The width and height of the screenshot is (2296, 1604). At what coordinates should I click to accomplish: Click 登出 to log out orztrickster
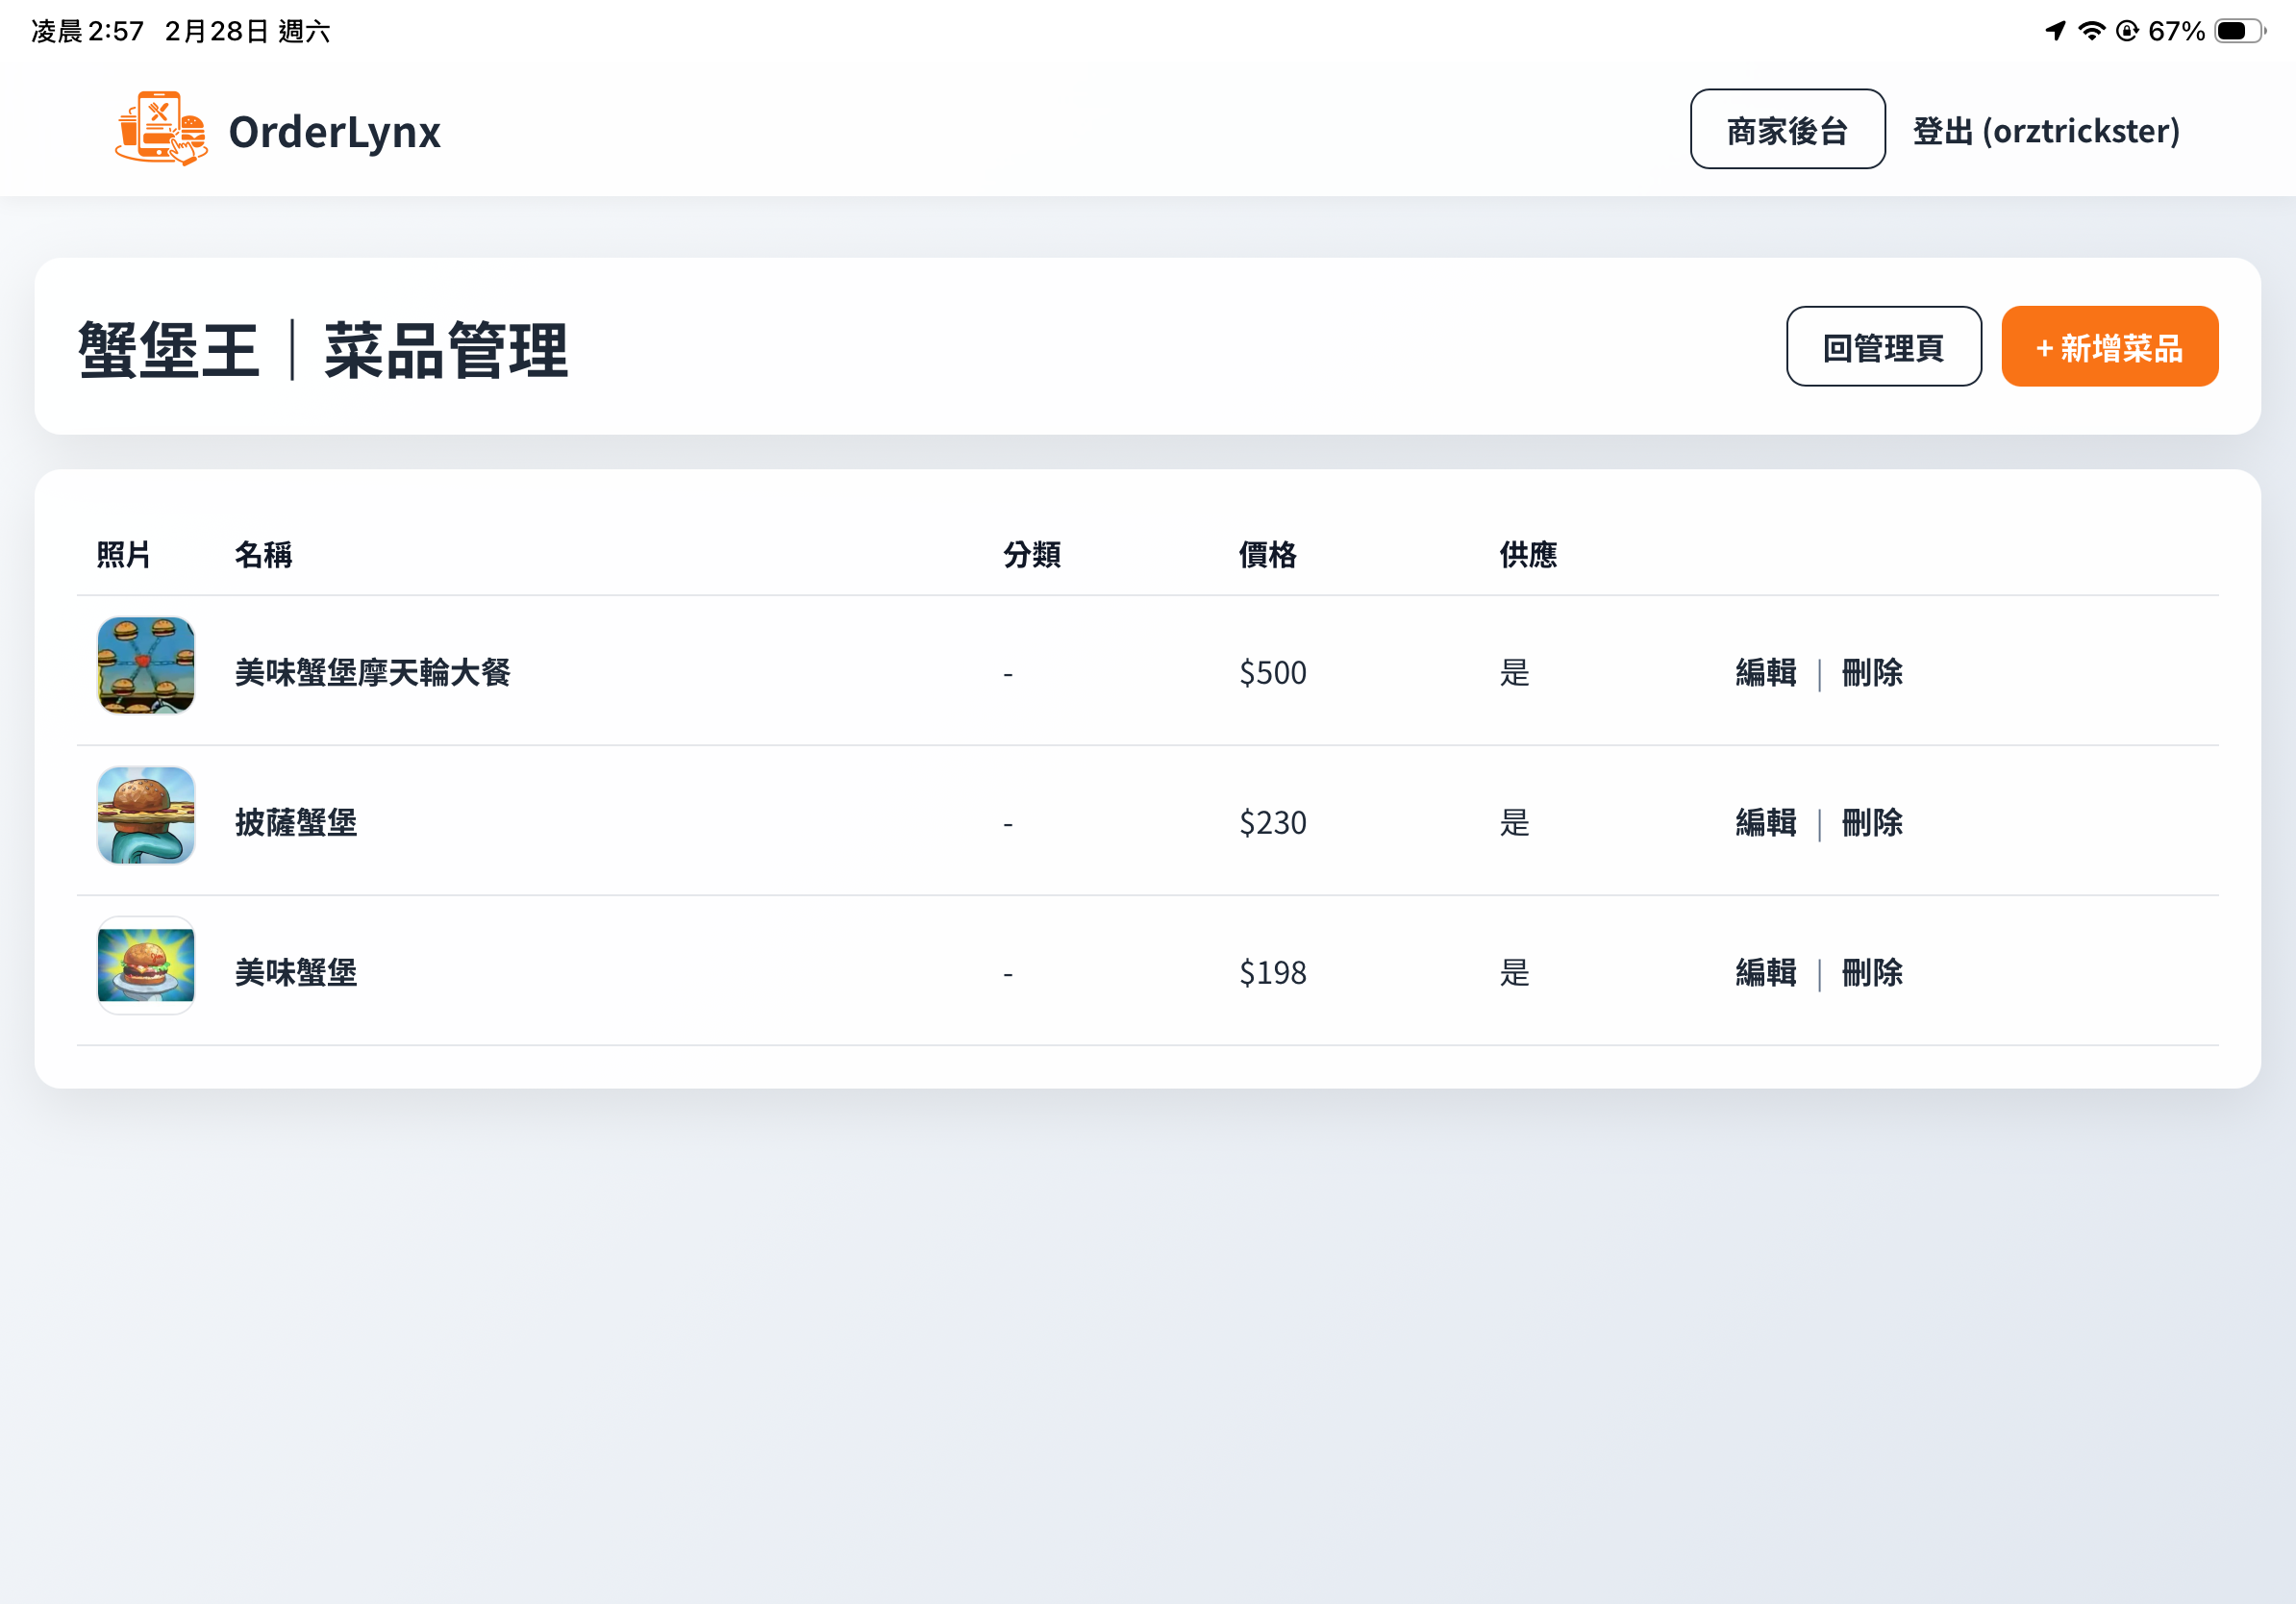tap(2045, 130)
